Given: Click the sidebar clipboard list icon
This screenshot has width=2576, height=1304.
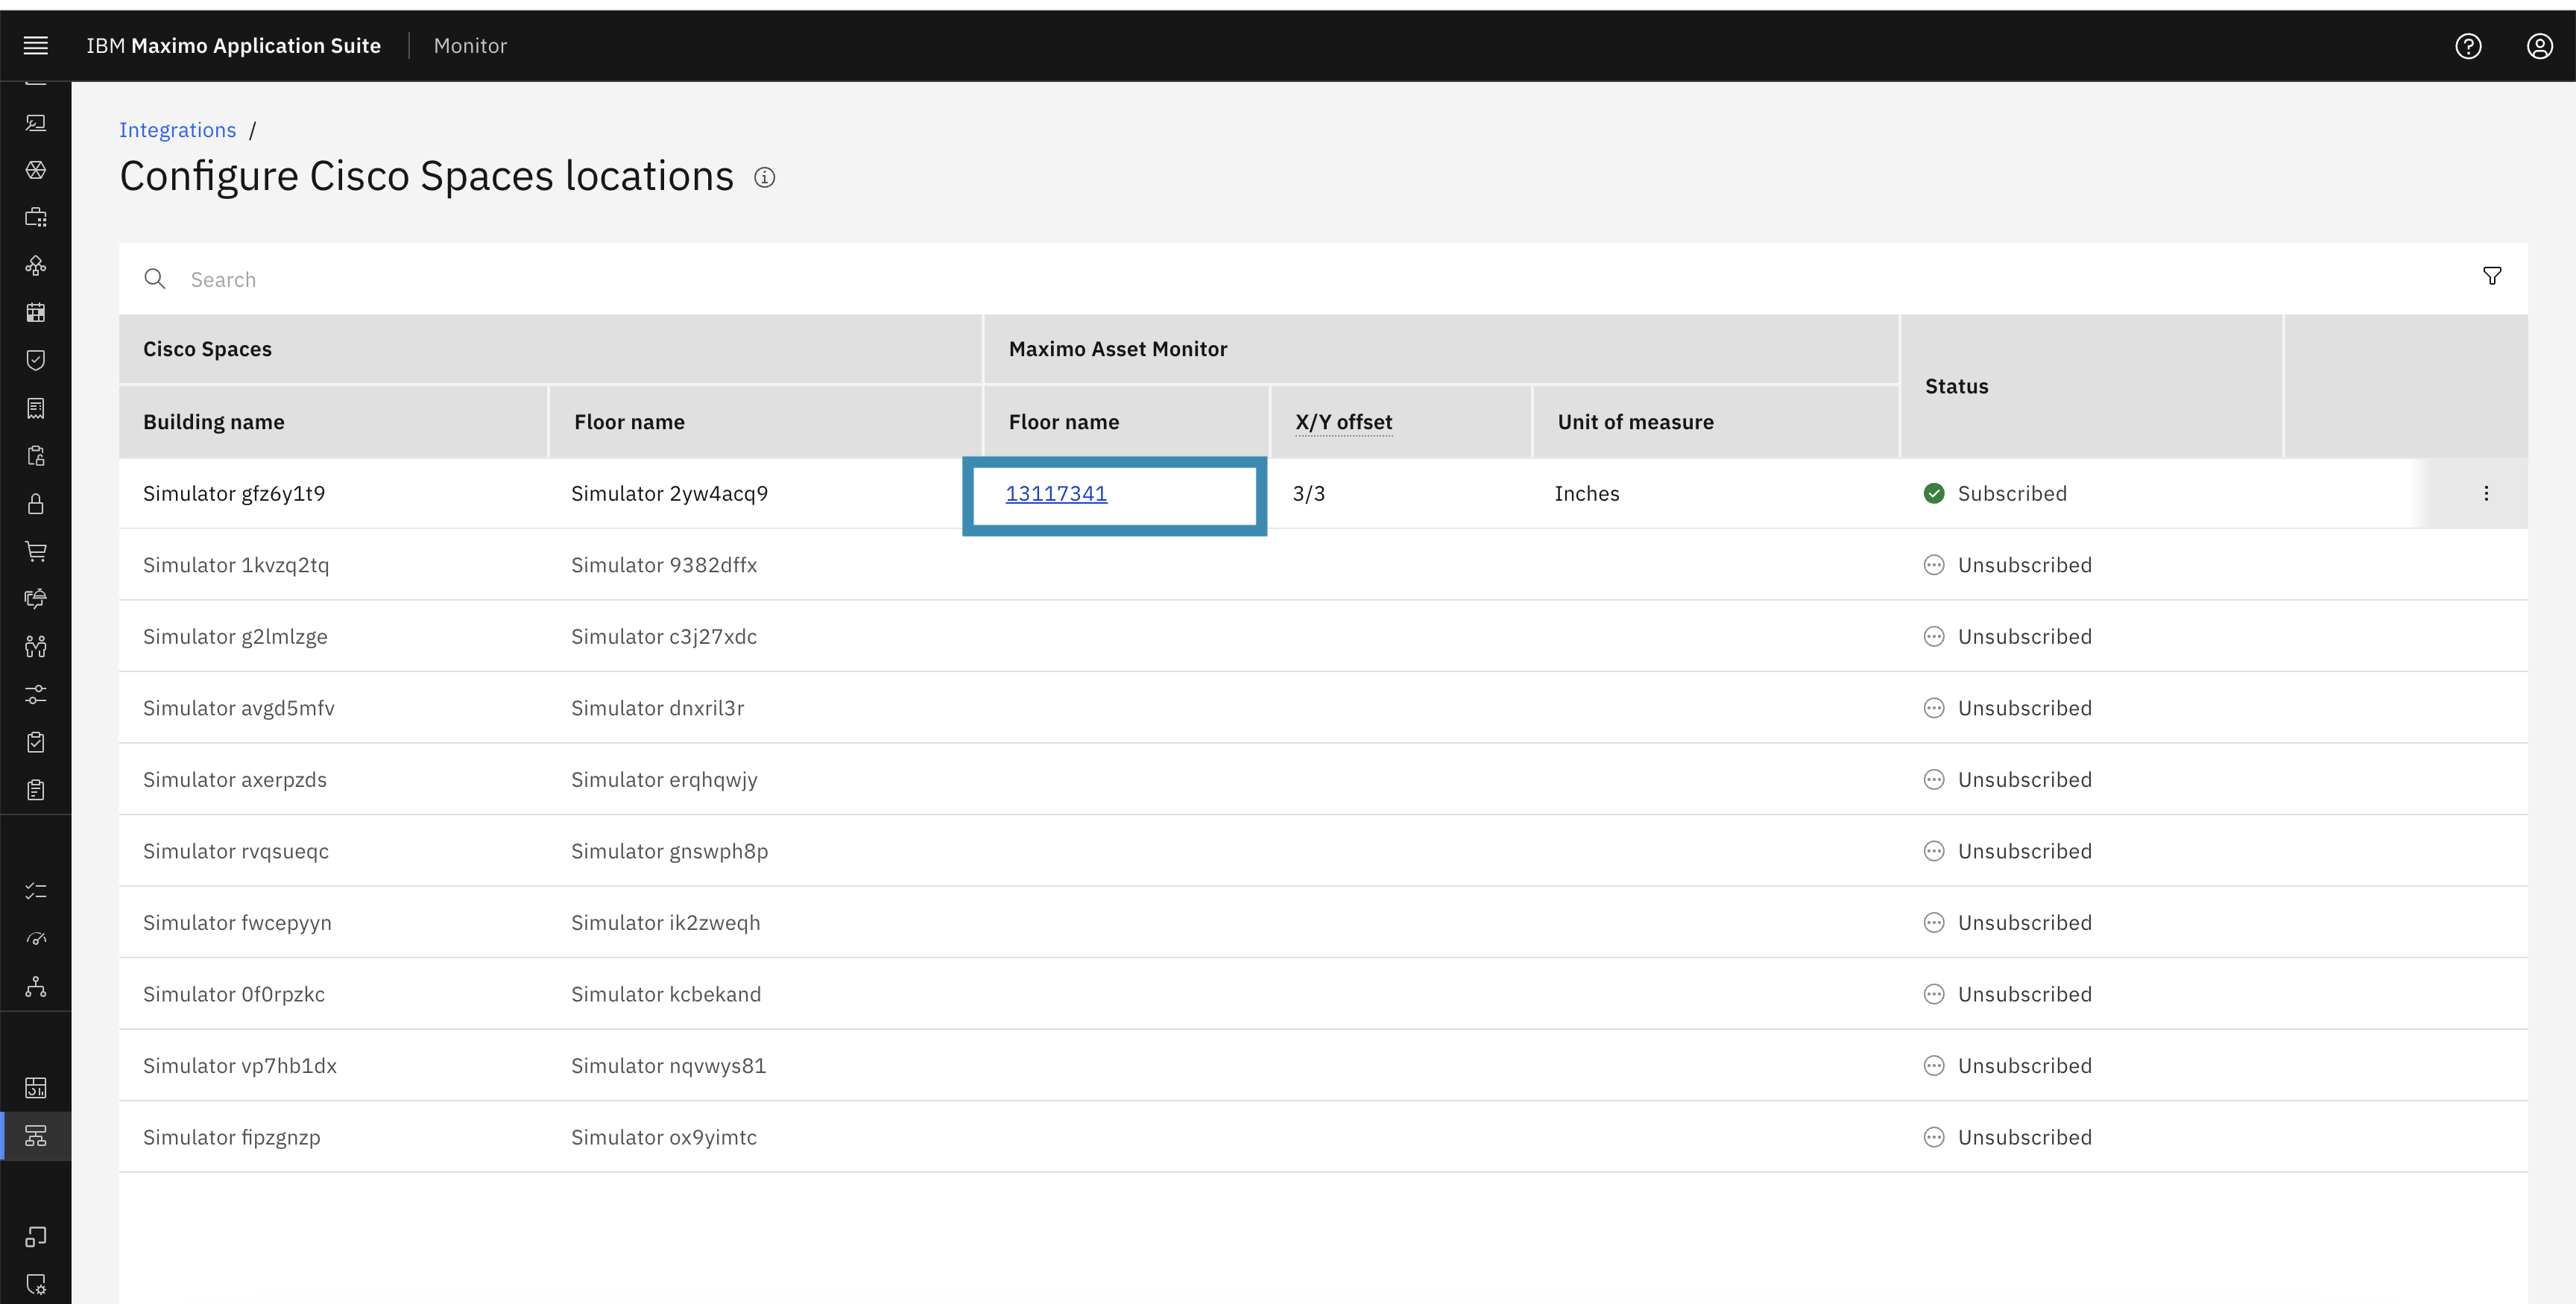Looking at the screenshot, I should [36, 790].
